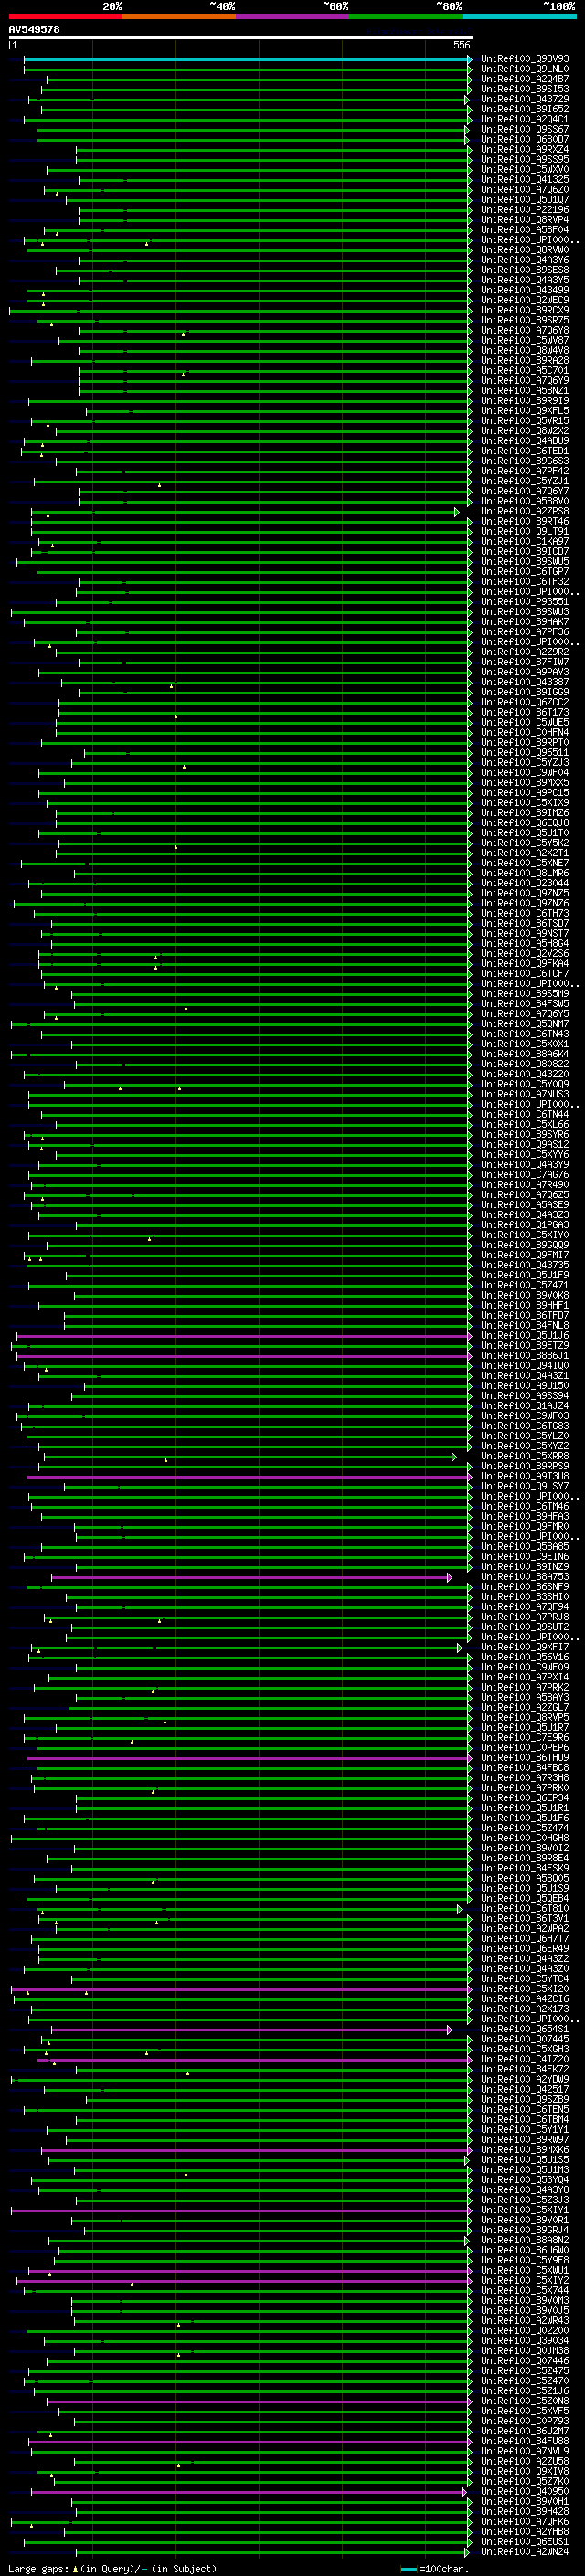Open hit UniRef100_Q56V16
585x2576 pixels.
point(525,1657)
